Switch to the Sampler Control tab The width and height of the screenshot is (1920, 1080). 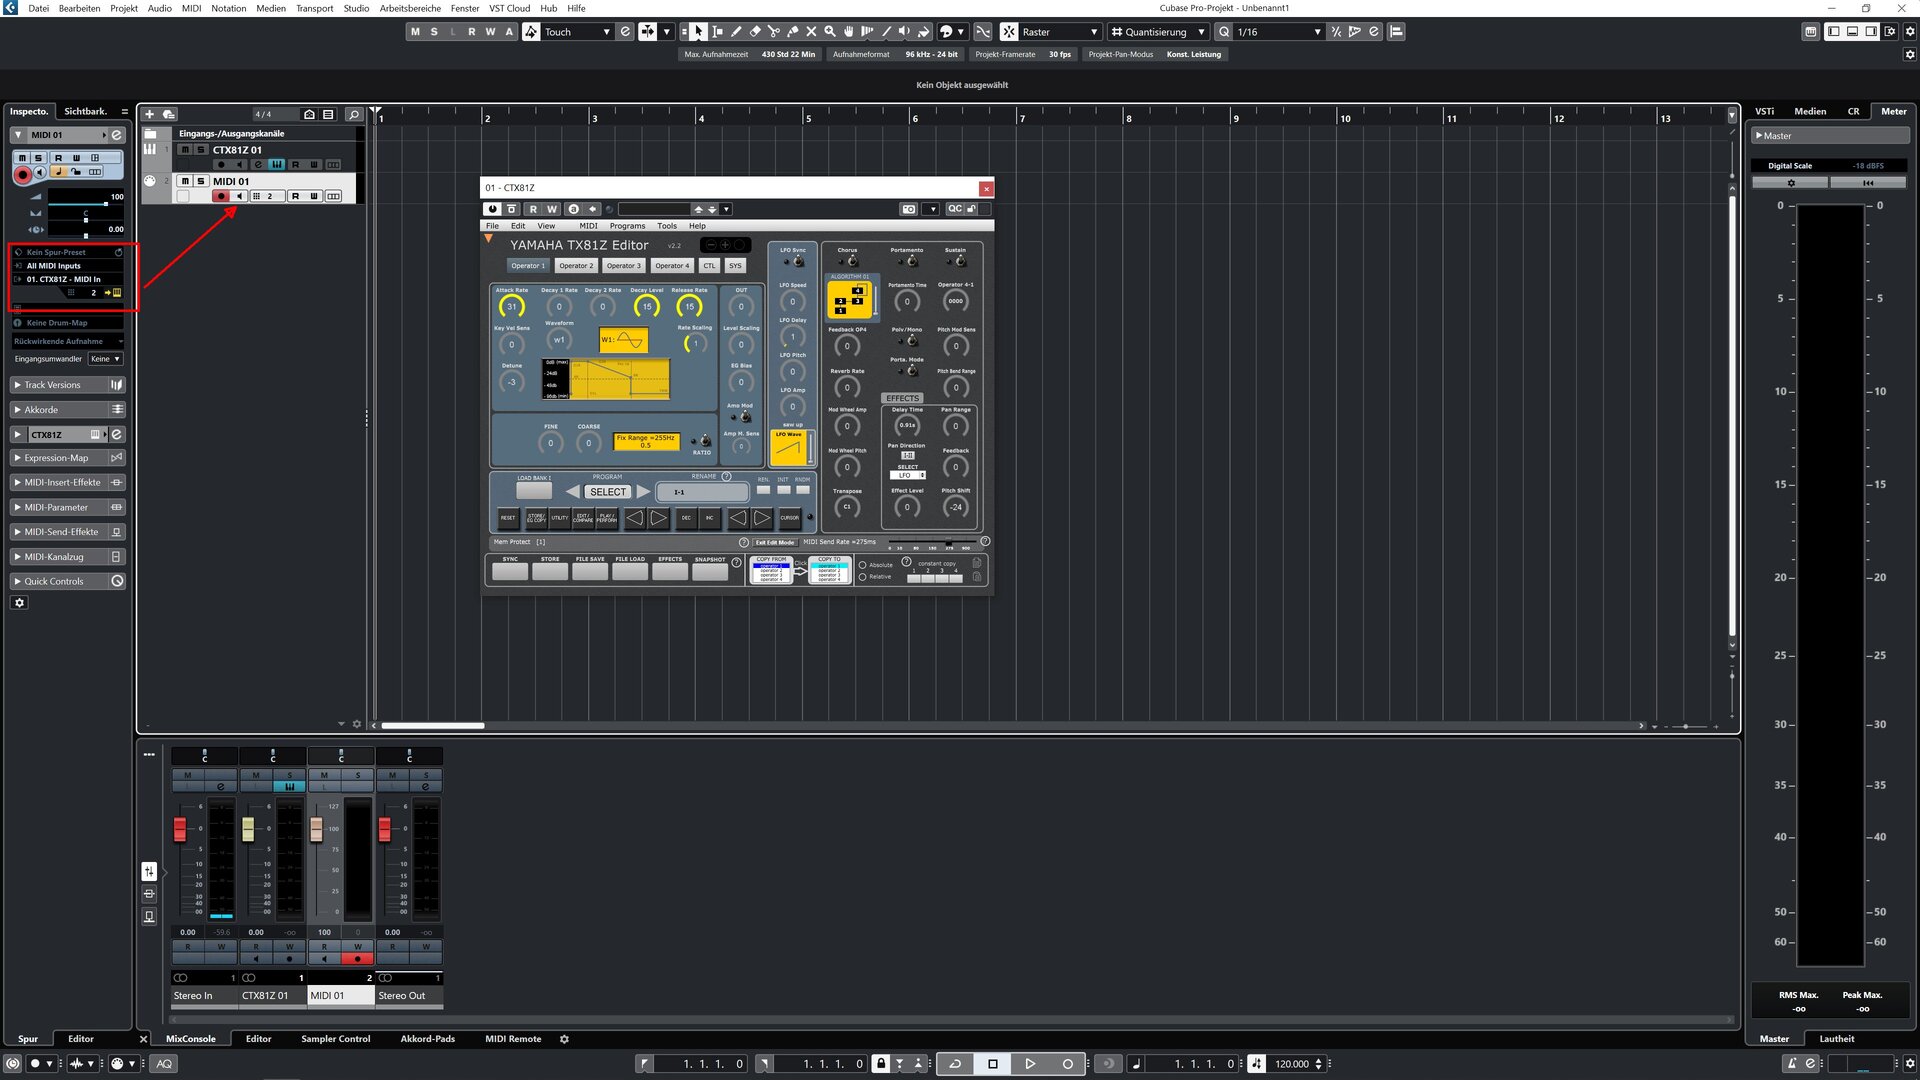[335, 1039]
